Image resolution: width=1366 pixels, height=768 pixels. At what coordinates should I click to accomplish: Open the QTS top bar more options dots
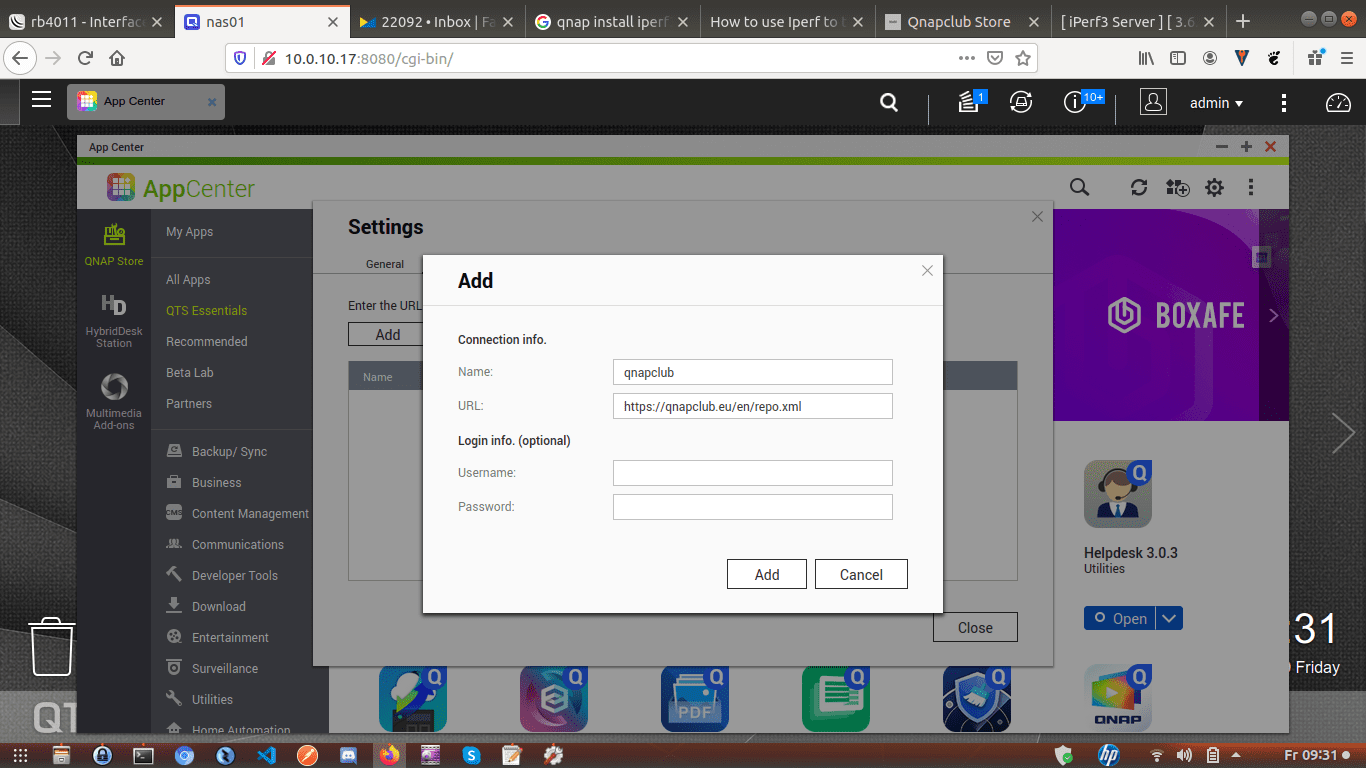tap(1284, 102)
